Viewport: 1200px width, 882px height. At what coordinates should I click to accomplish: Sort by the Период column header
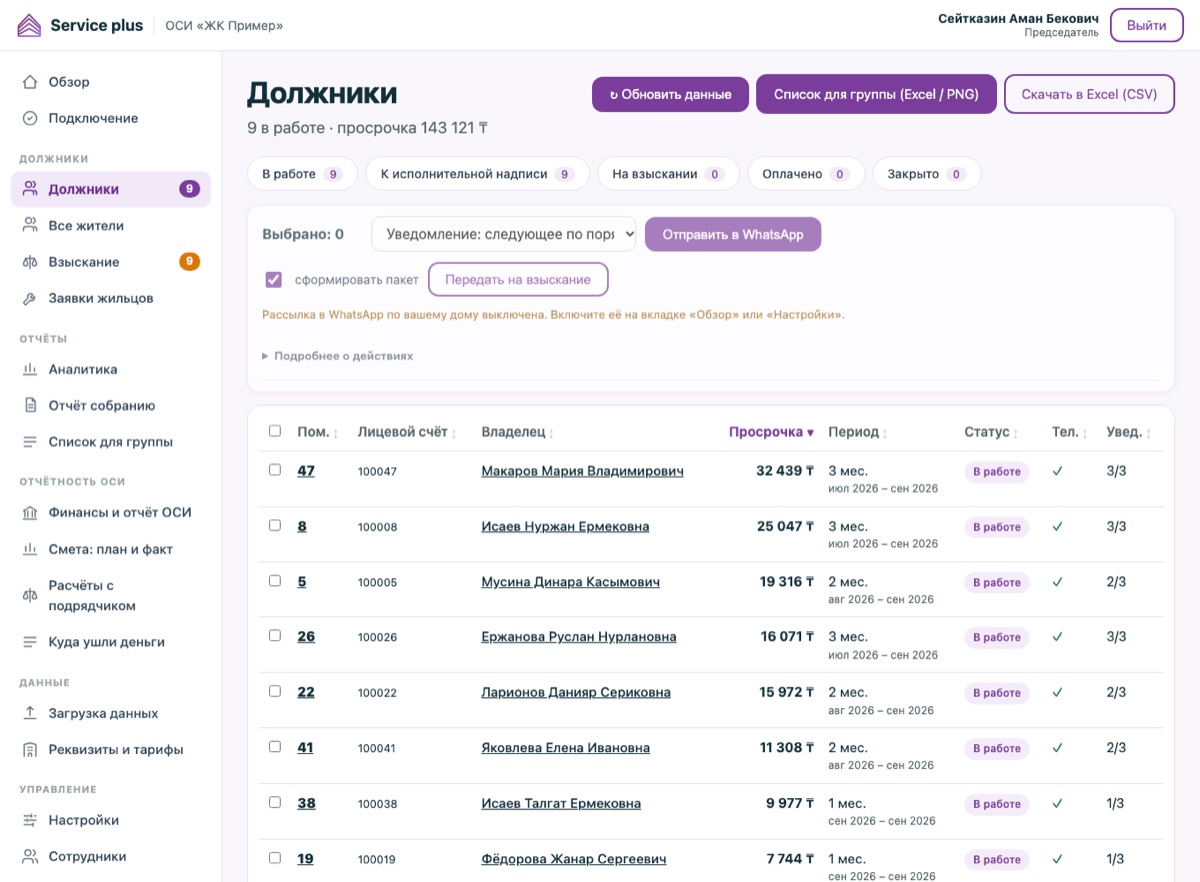[x=859, y=432]
